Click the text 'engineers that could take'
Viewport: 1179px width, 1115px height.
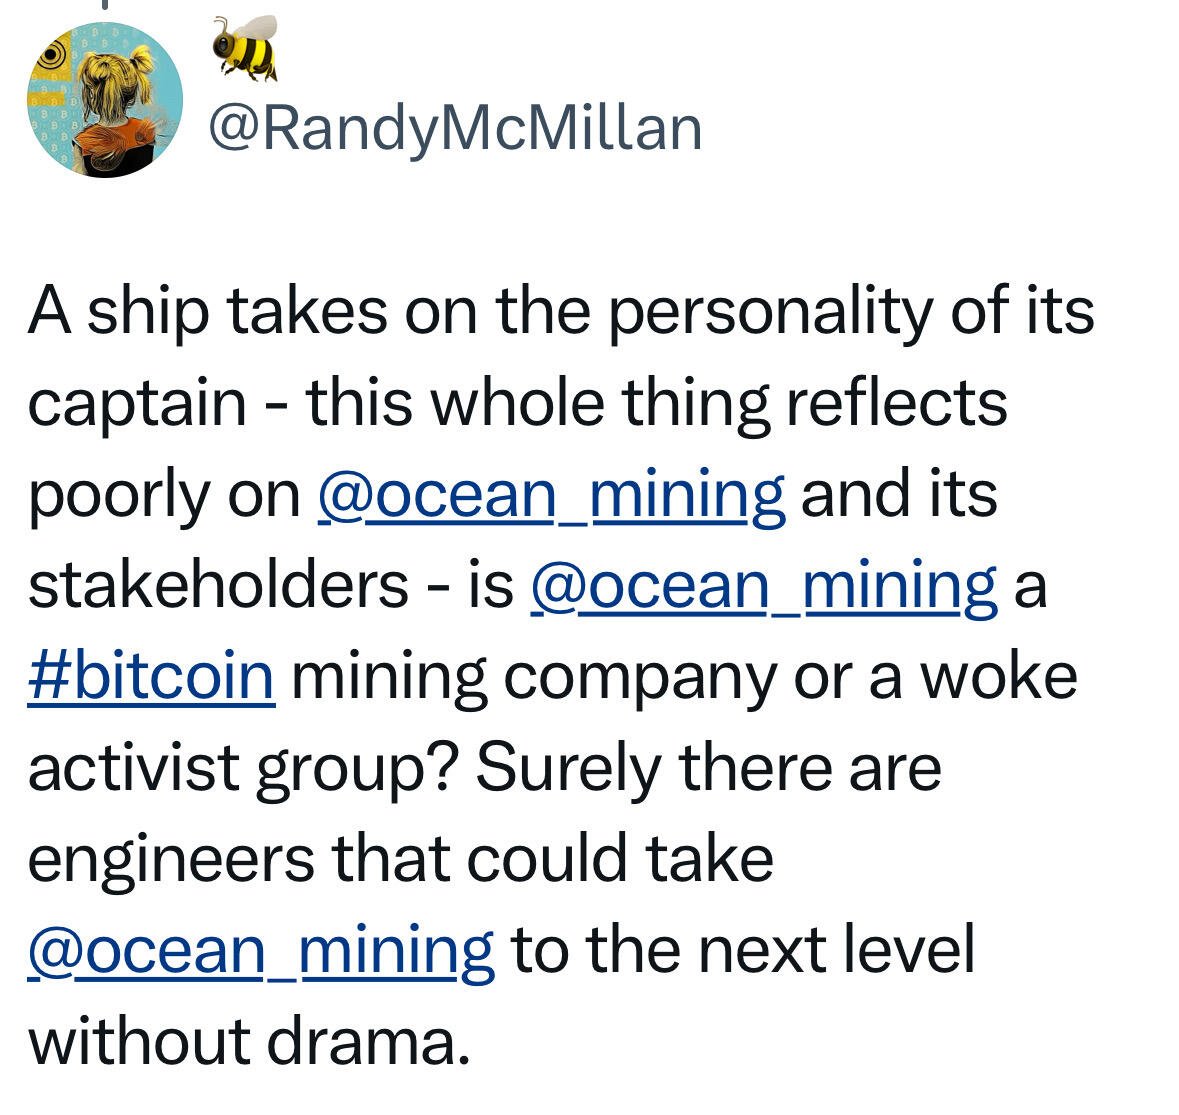coord(401,860)
